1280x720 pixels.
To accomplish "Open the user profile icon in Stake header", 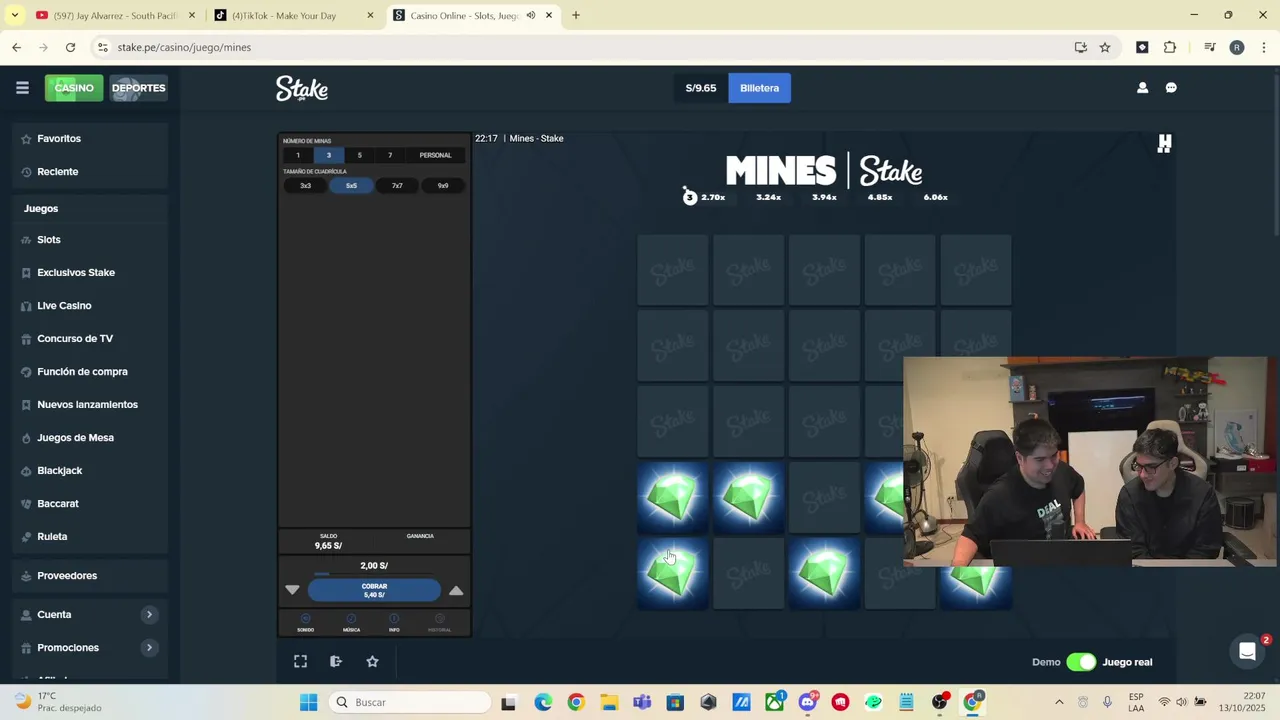I will [1142, 88].
